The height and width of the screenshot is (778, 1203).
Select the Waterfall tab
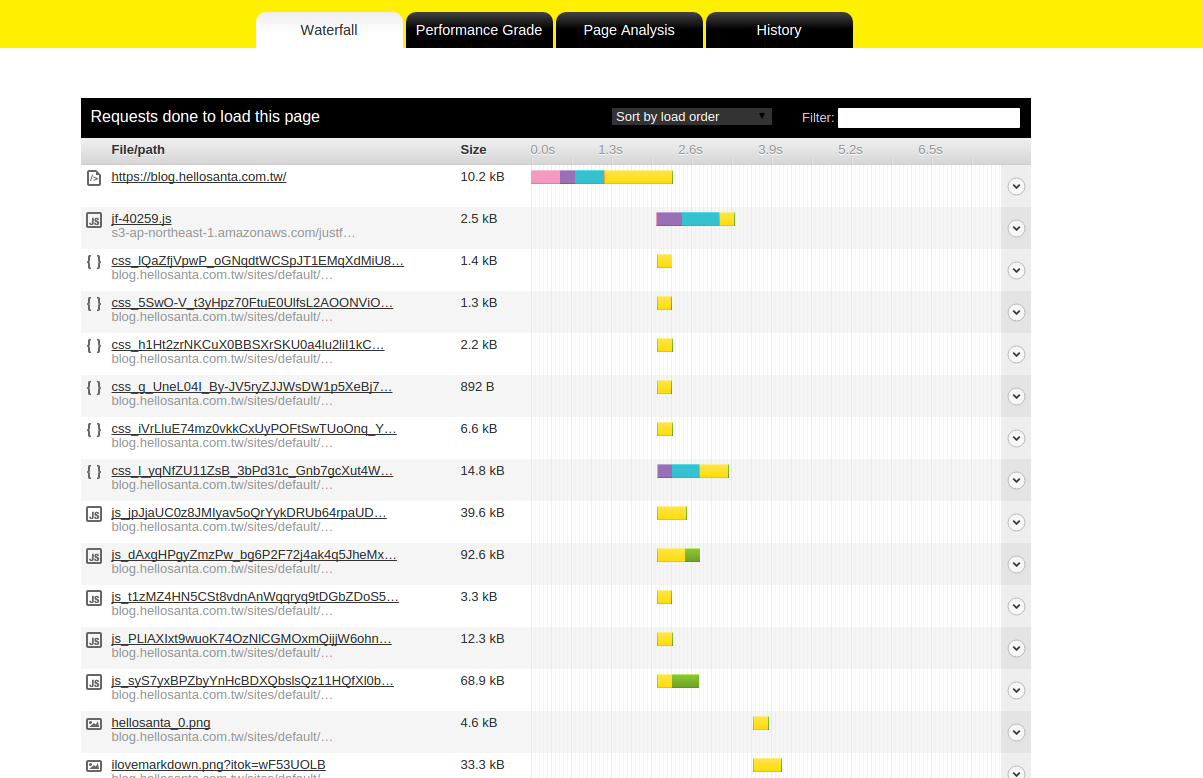pos(329,30)
